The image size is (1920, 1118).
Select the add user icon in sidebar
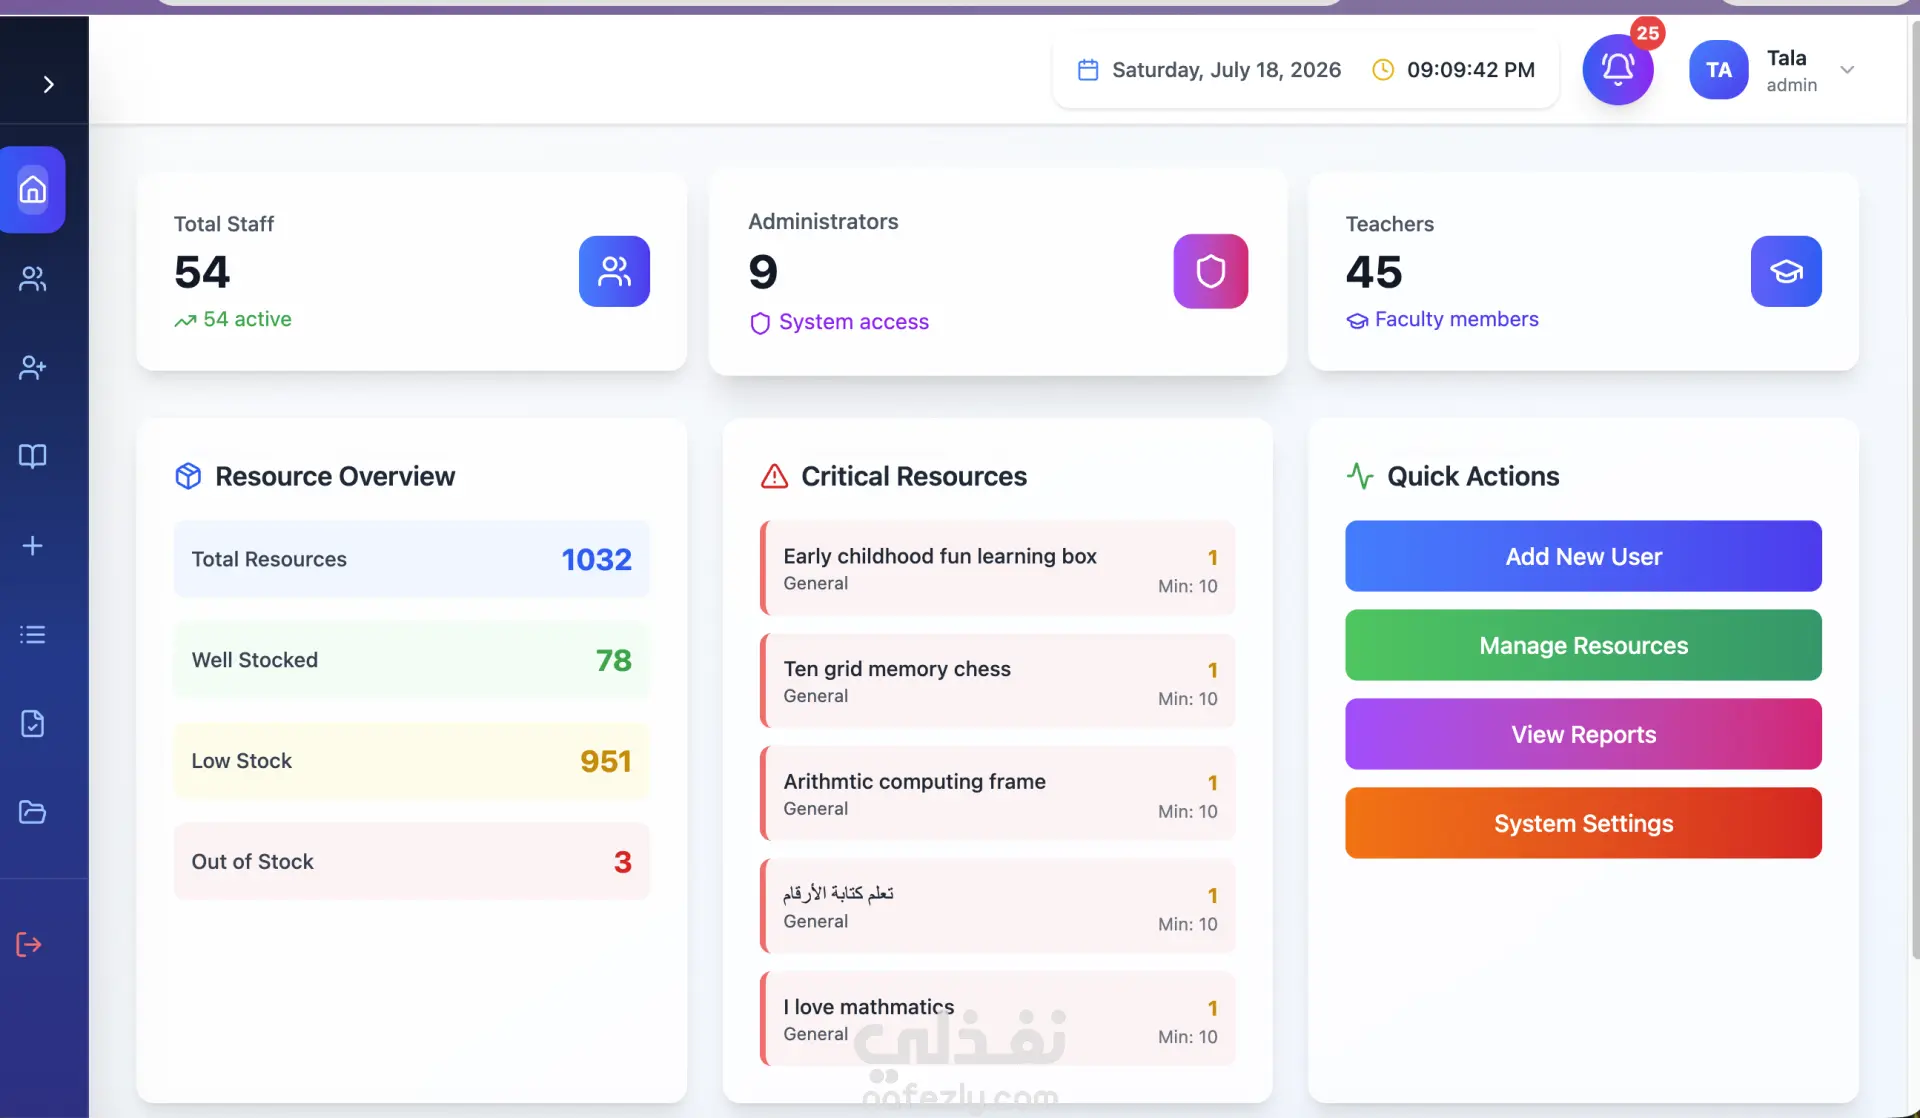pos(33,368)
